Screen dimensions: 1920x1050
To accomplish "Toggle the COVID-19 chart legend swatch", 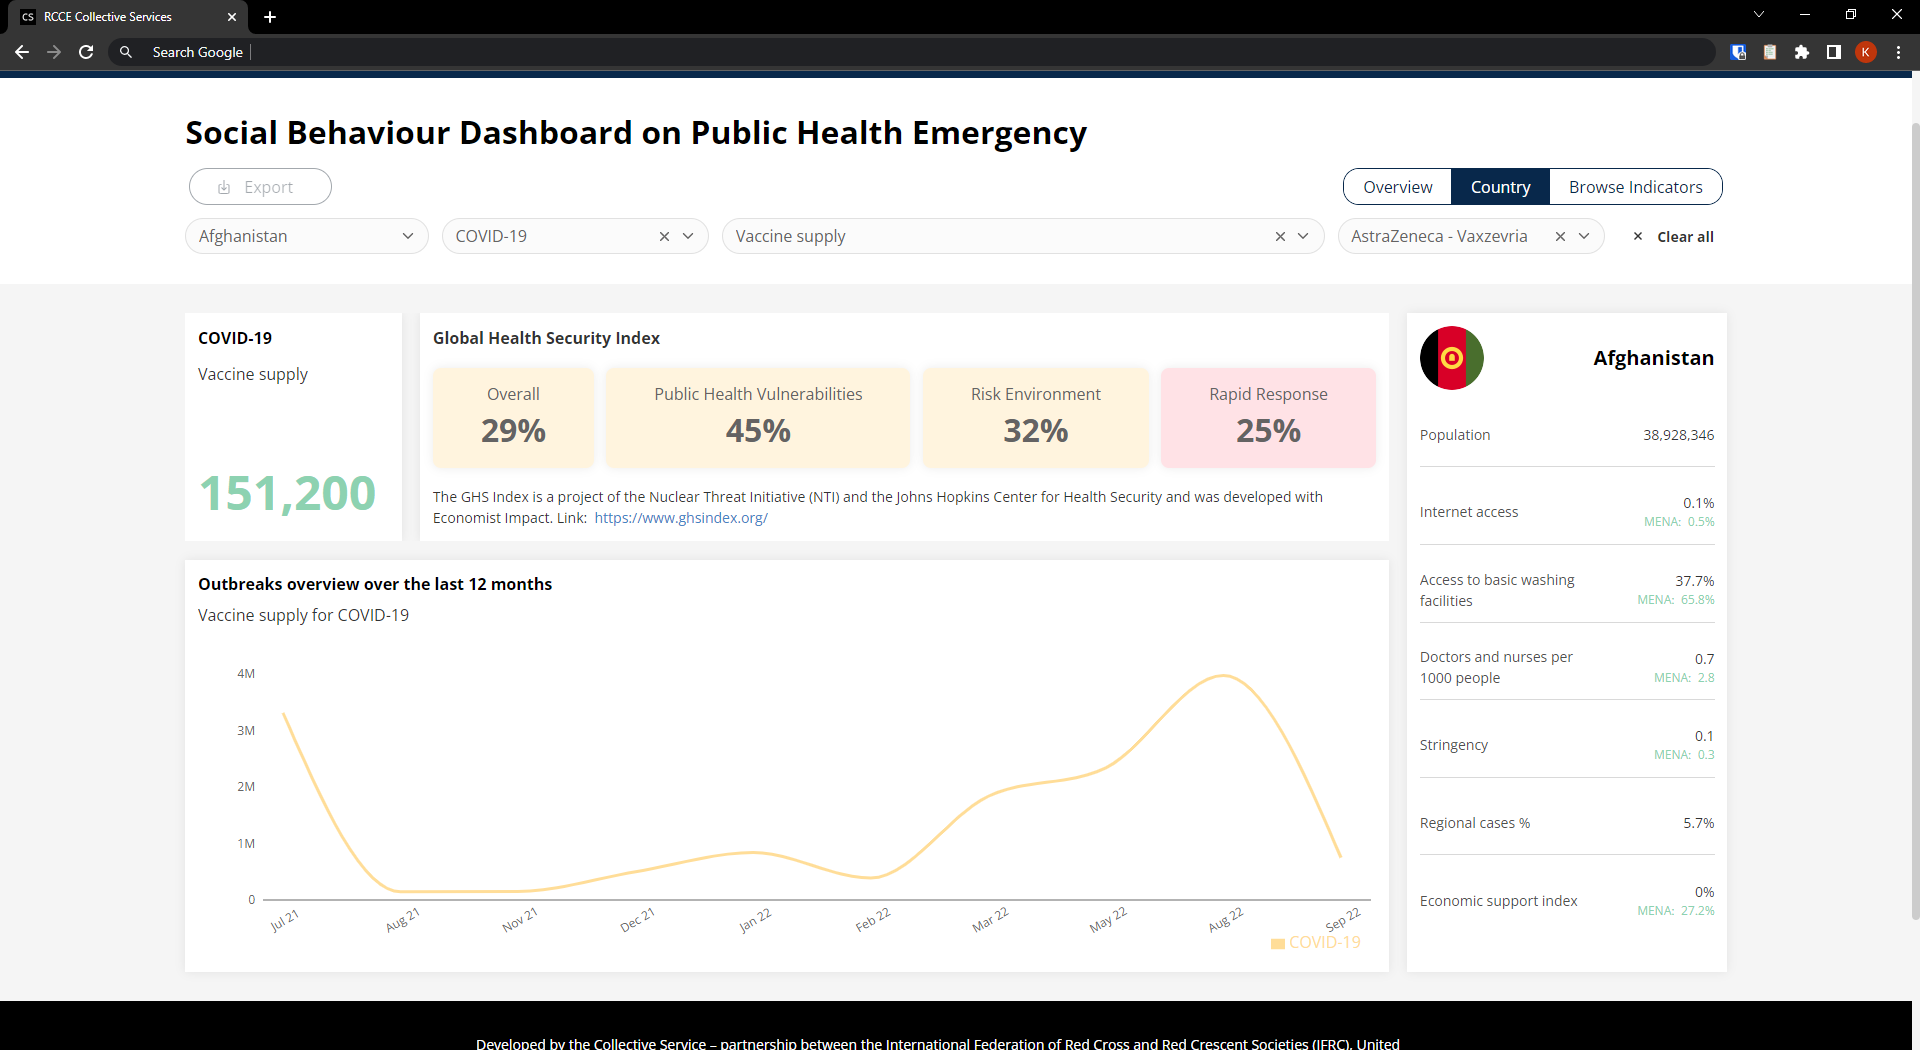I will coord(1277,943).
